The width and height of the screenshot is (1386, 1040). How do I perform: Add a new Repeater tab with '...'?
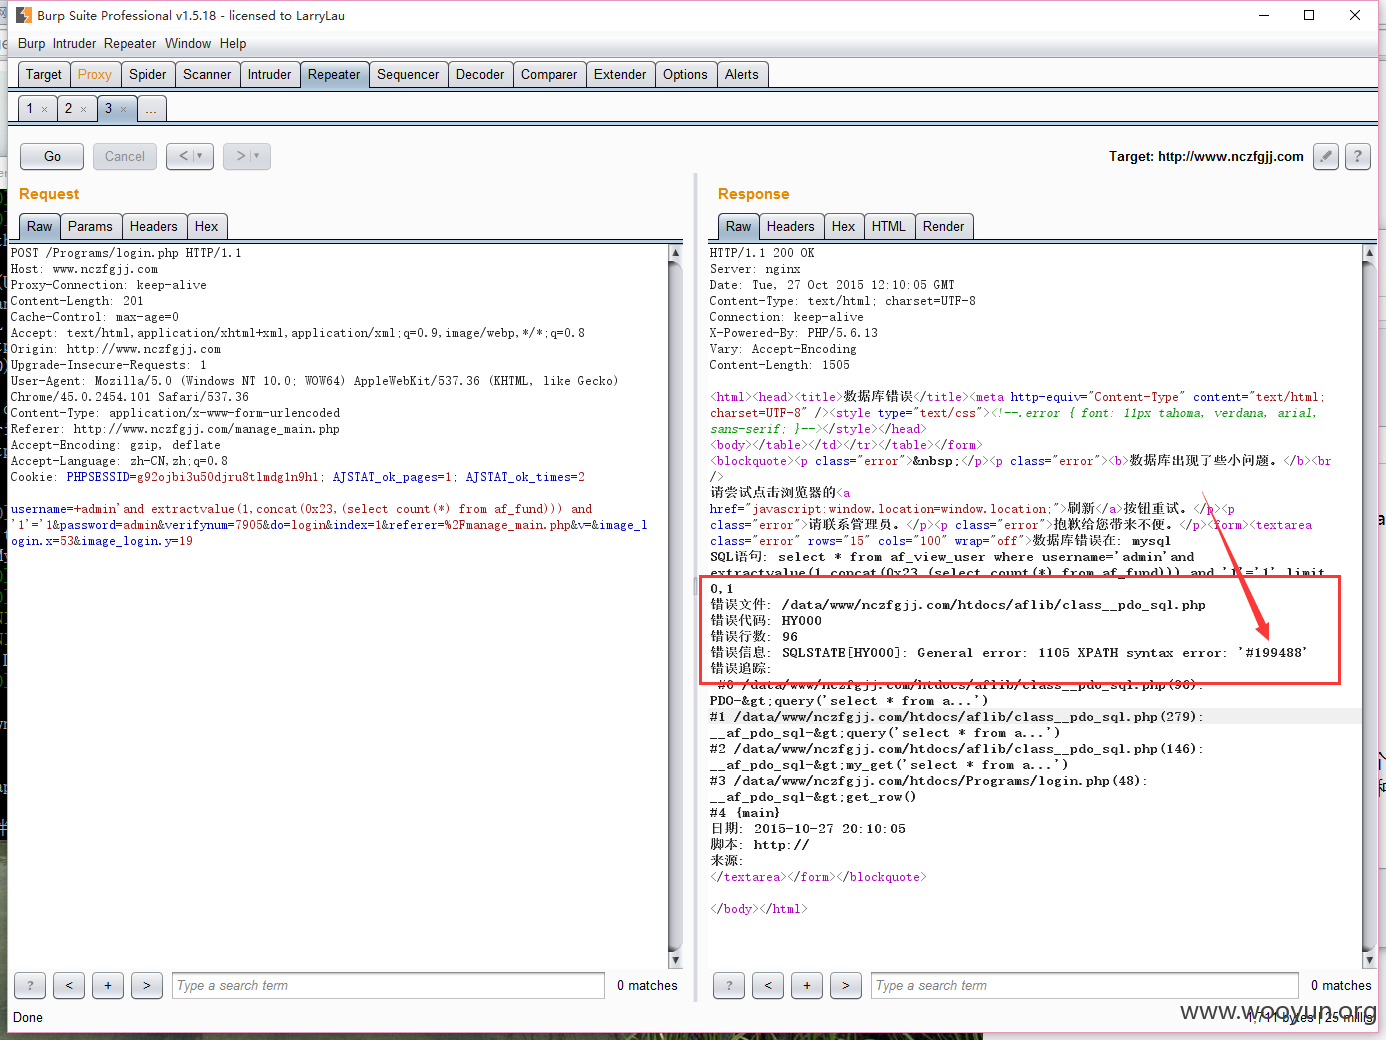pyautogui.click(x=151, y=109)
